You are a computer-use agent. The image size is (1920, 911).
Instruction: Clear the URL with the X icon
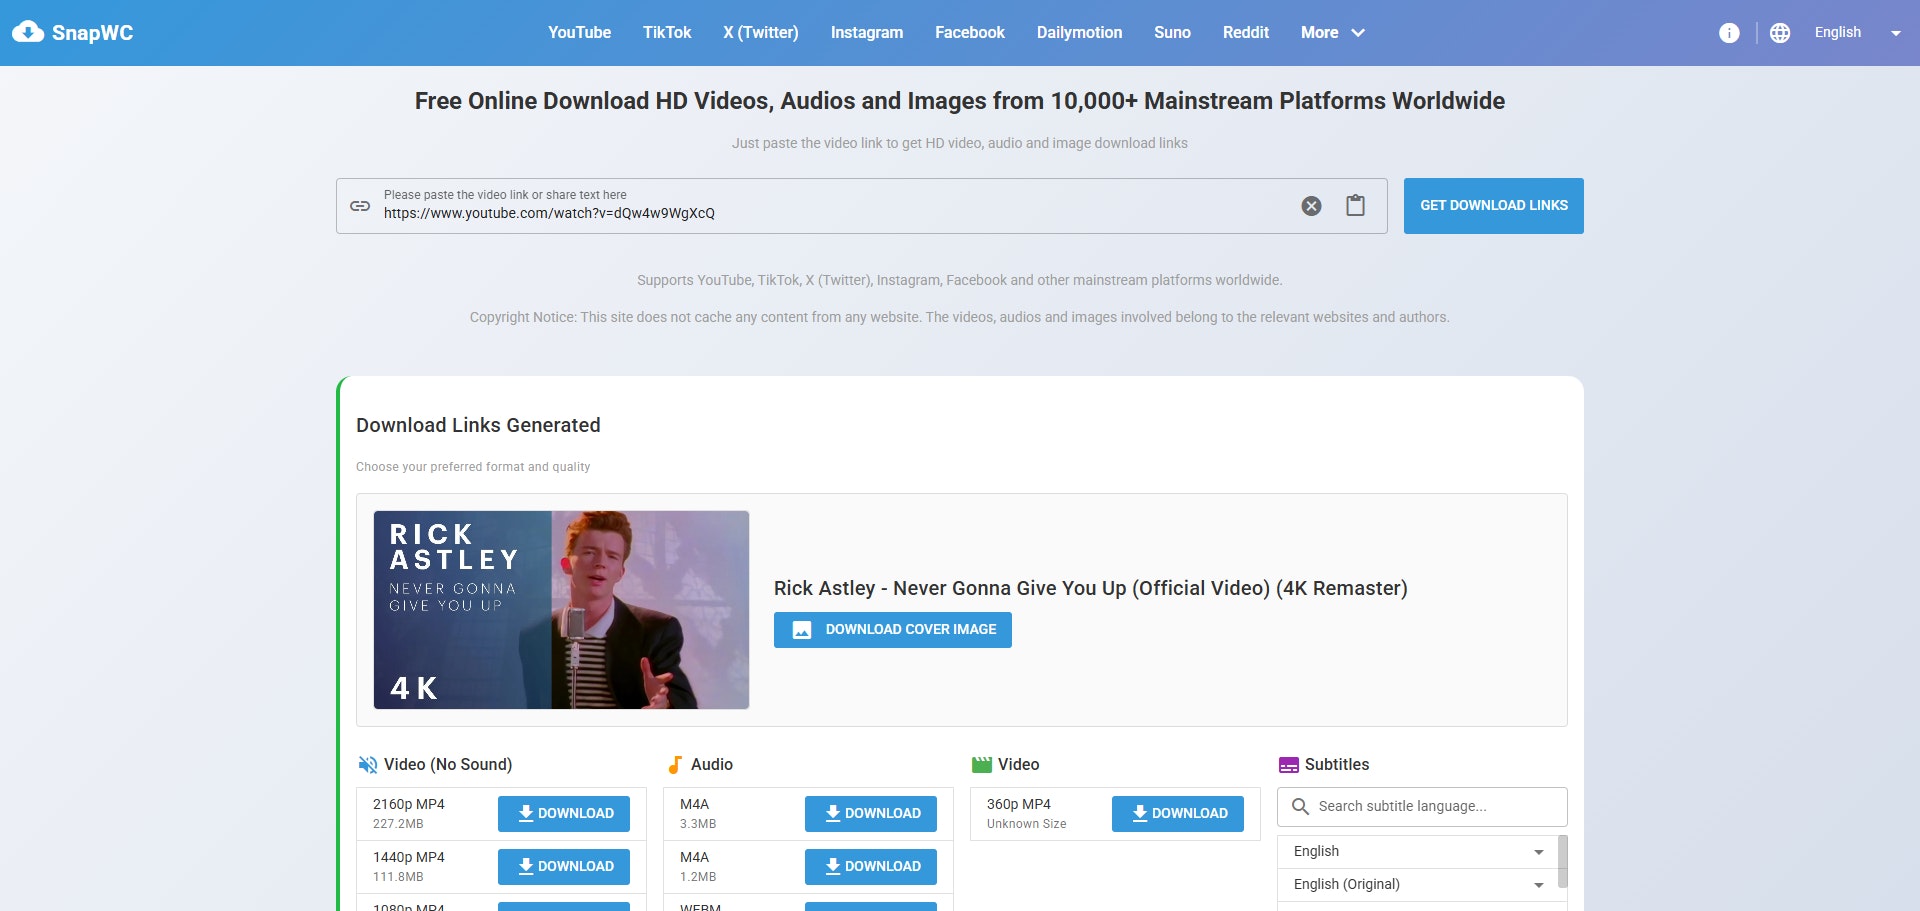click(1311, 206)
